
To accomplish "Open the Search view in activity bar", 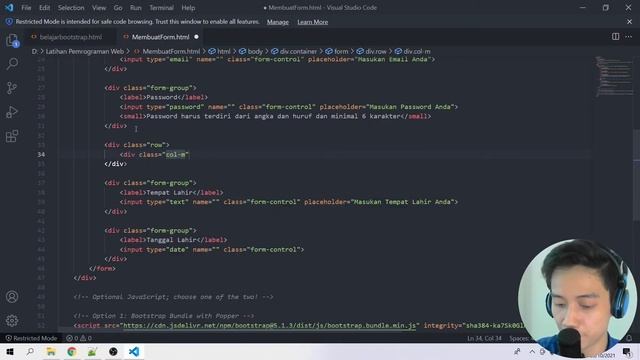I will click(x=12, y=64).
